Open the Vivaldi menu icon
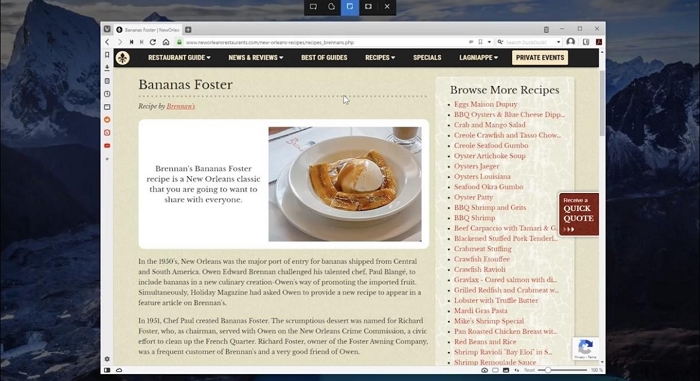The height and width of the screenshot is (381, 700). [x=107, y=29]
